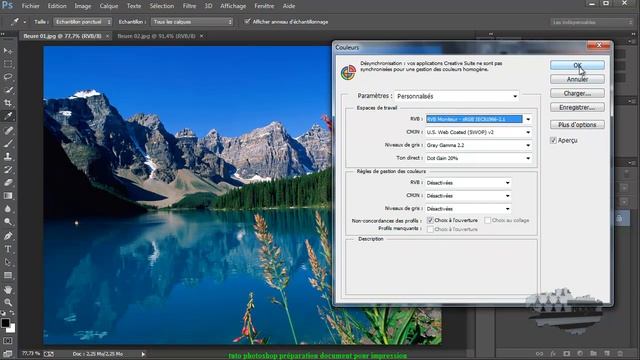Uncheck Non-concordances Choix à l'ouverture

click(x=430, y=220)
